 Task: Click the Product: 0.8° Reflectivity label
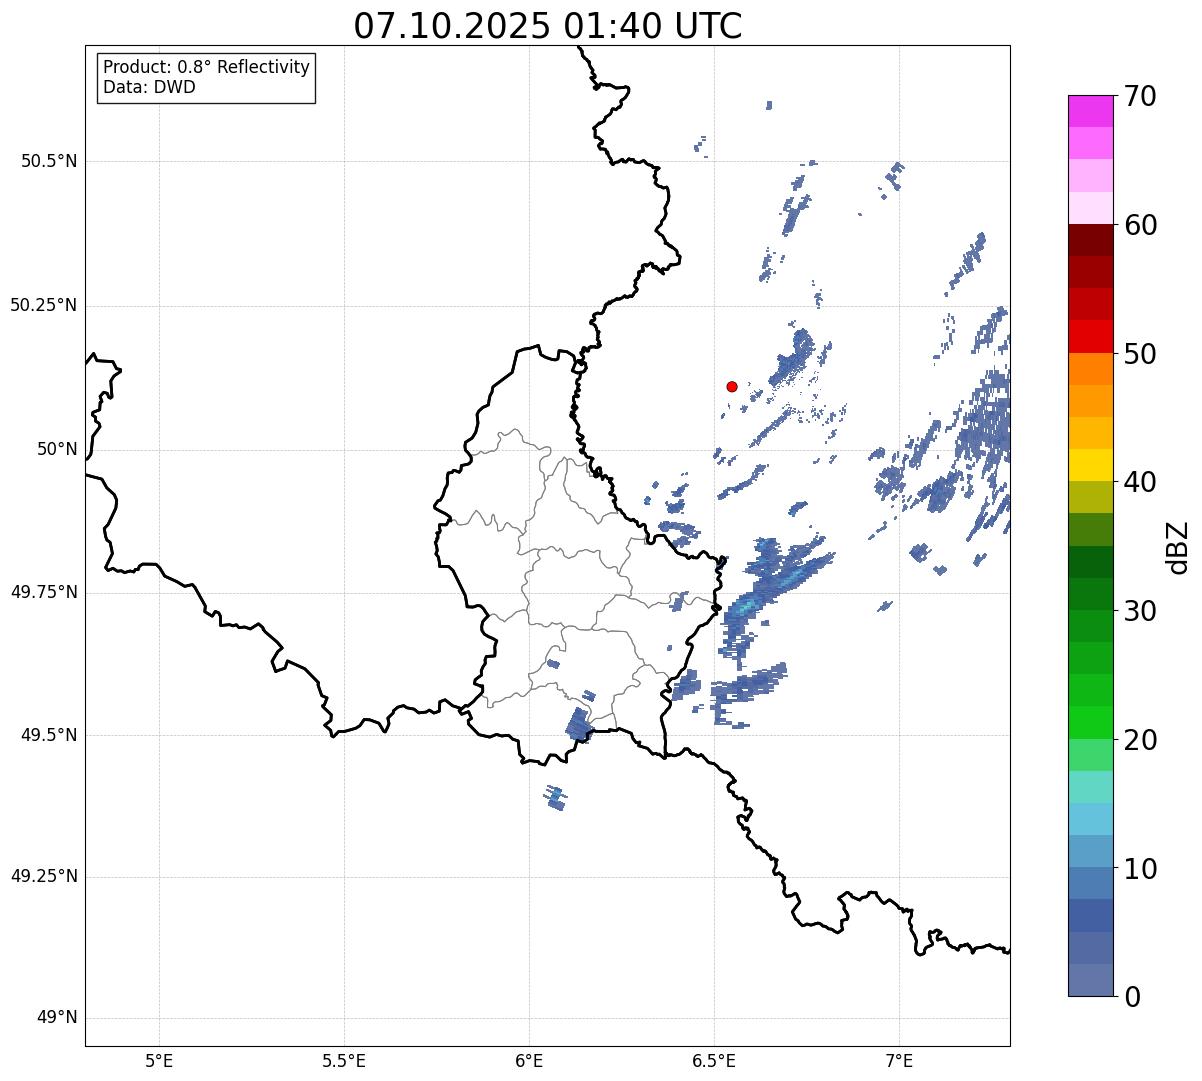click(x=207, y=67)
